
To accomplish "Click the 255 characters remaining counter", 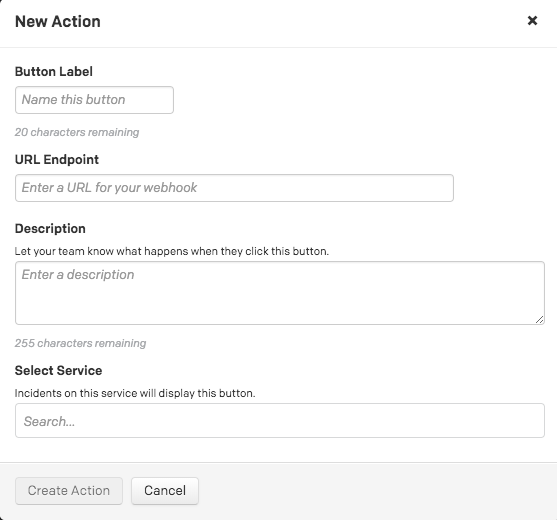I will pyautogui.click(x=81, y=343).
